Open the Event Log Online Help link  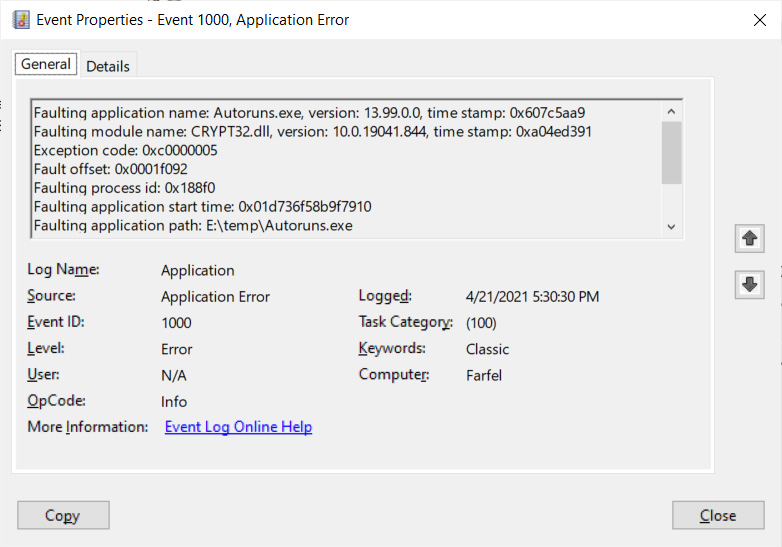(x=238, y=427)
